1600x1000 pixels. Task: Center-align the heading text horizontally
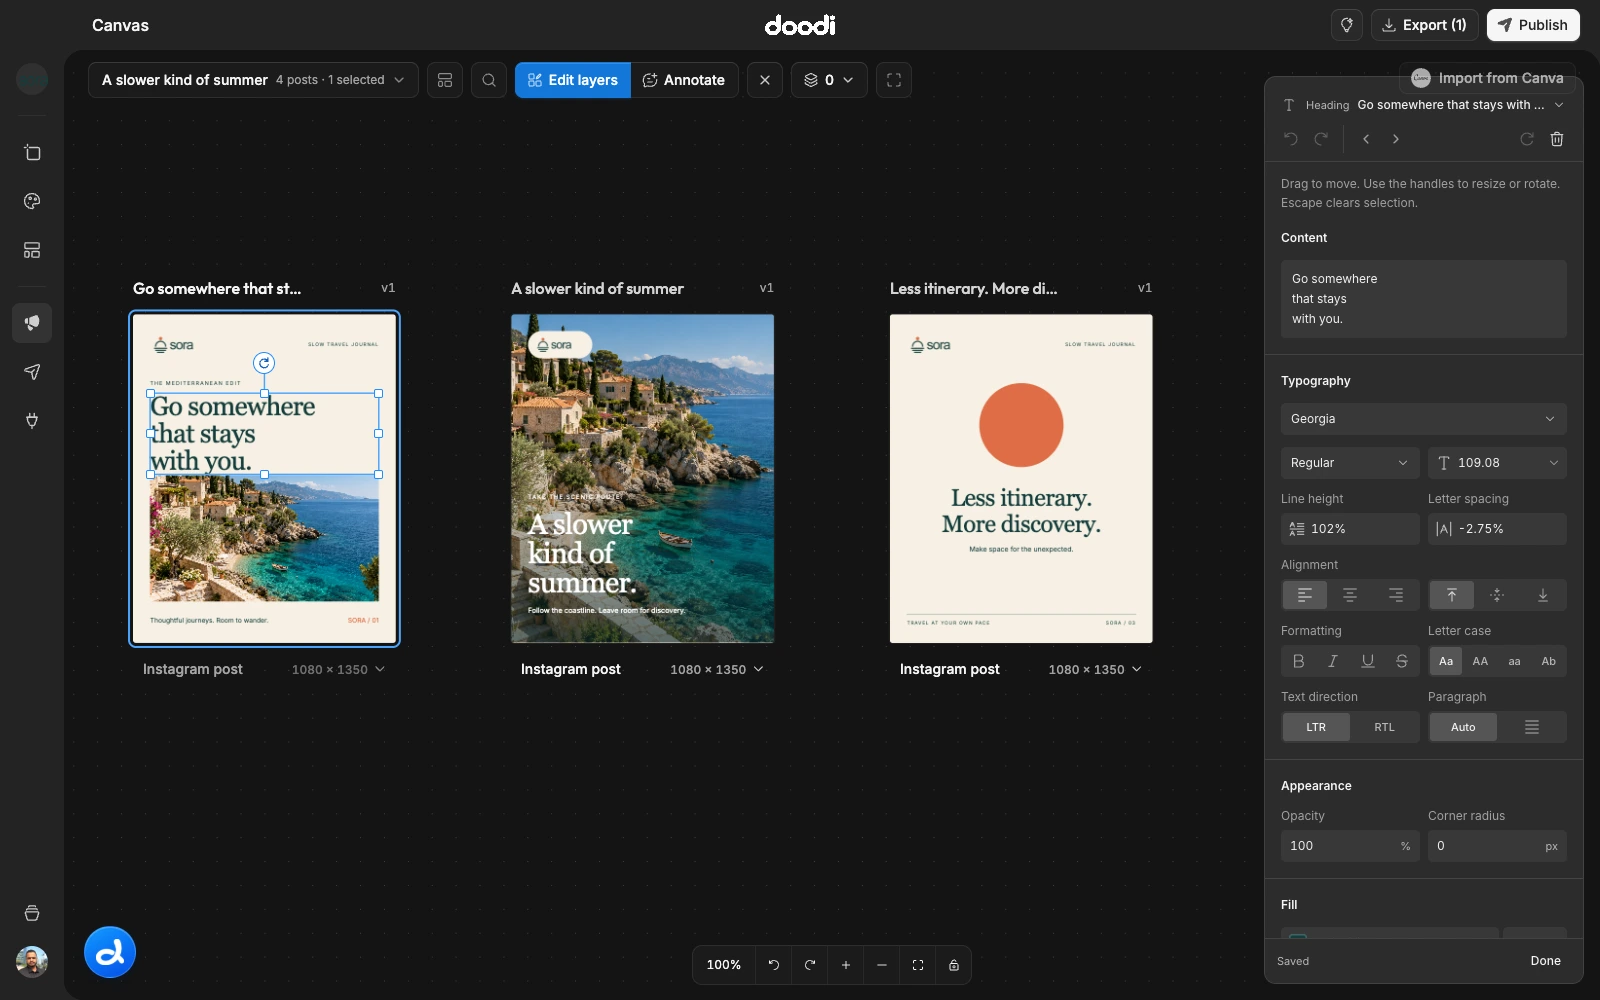click(1350, 595)
